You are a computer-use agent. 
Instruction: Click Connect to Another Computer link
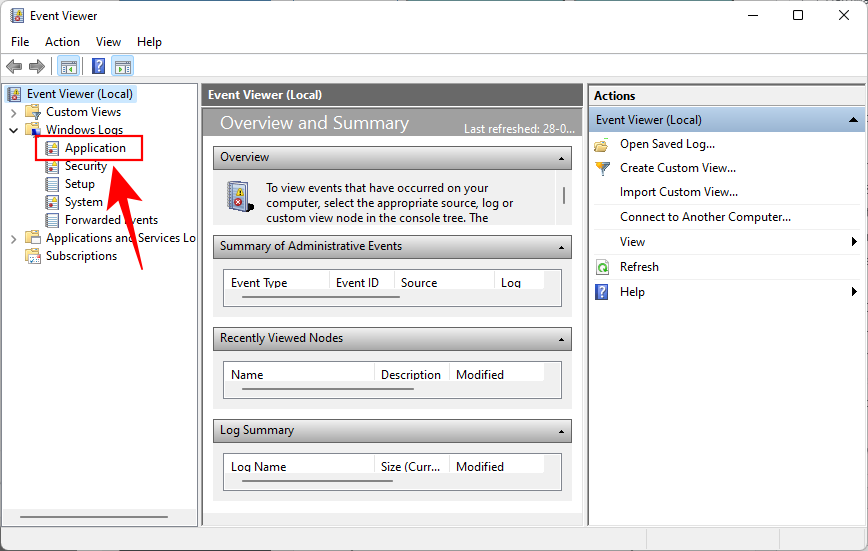point(705,217)
